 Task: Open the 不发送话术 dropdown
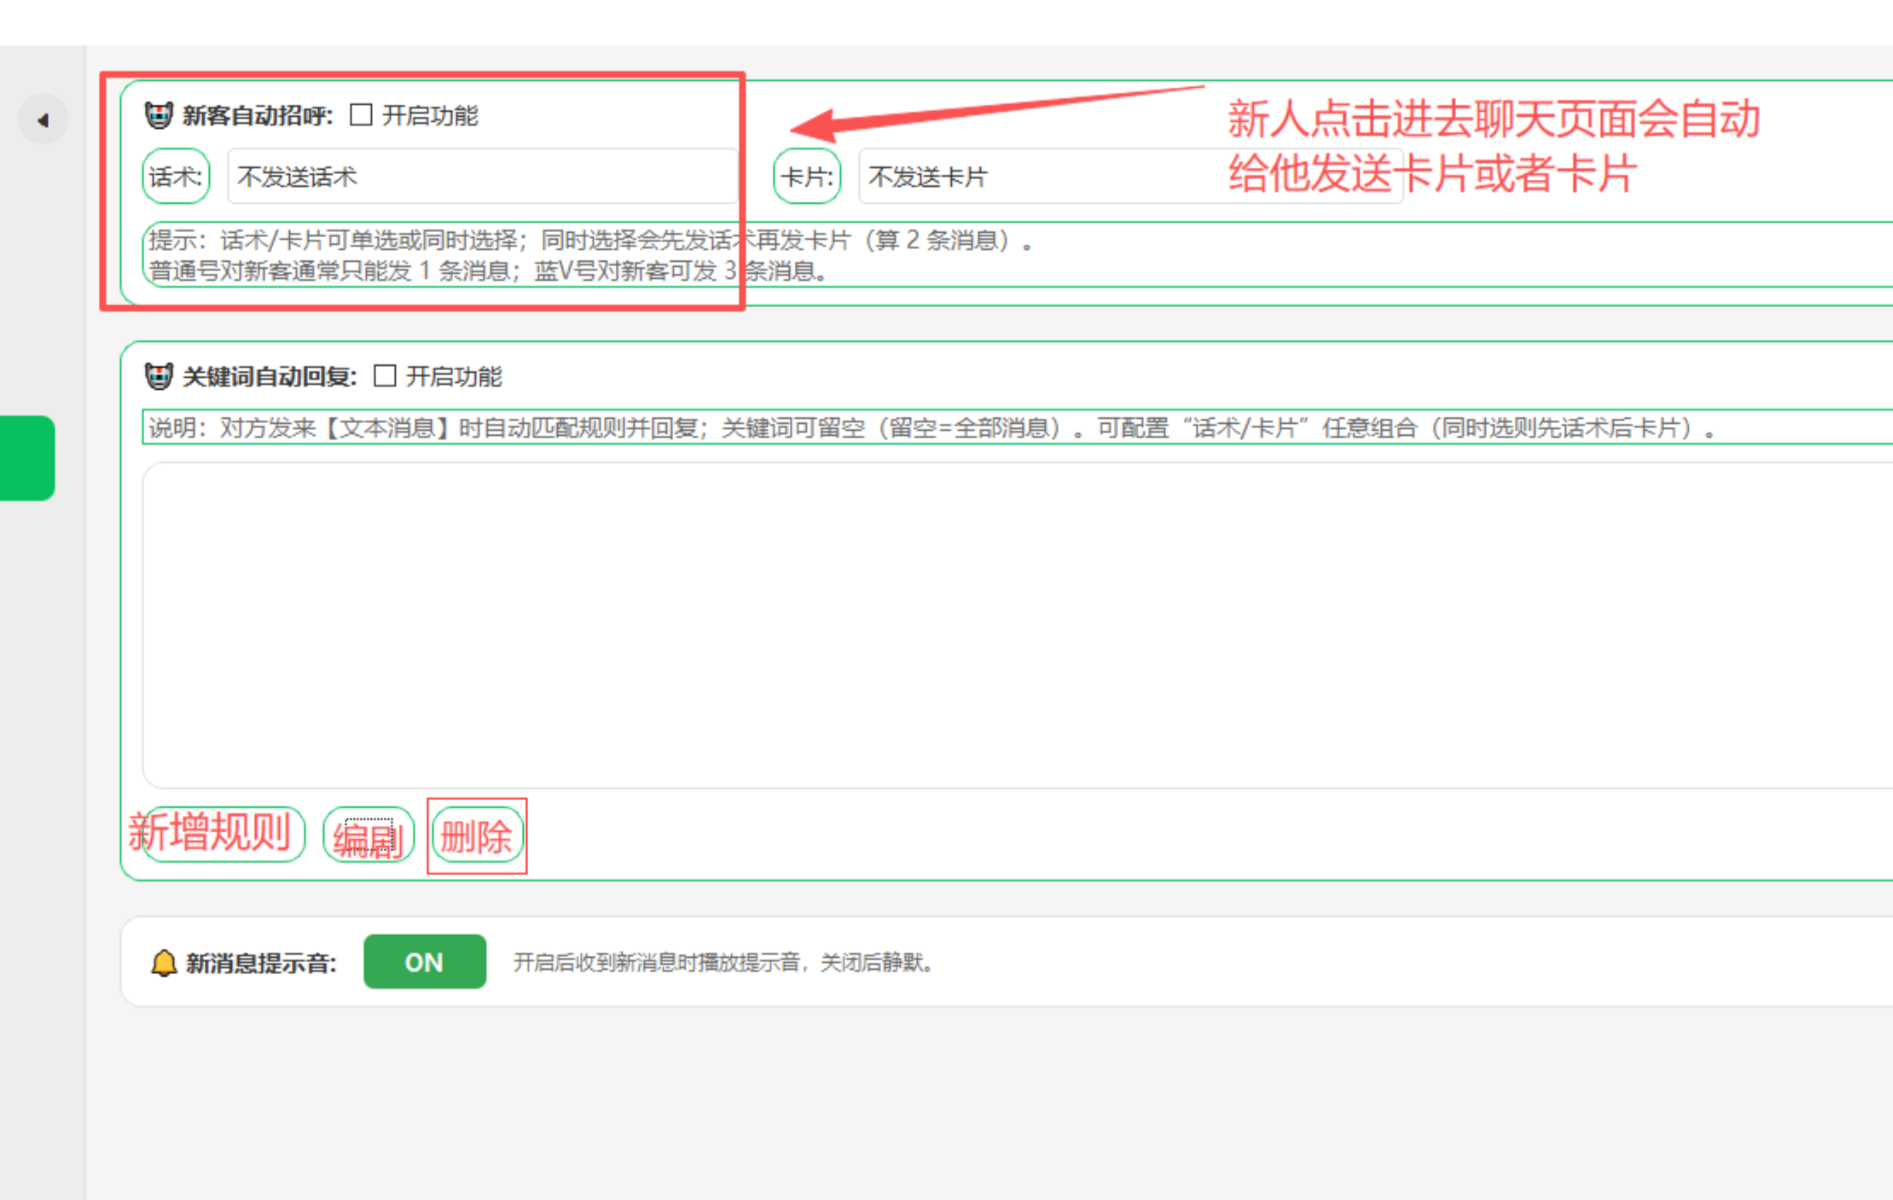click(482, 177)
